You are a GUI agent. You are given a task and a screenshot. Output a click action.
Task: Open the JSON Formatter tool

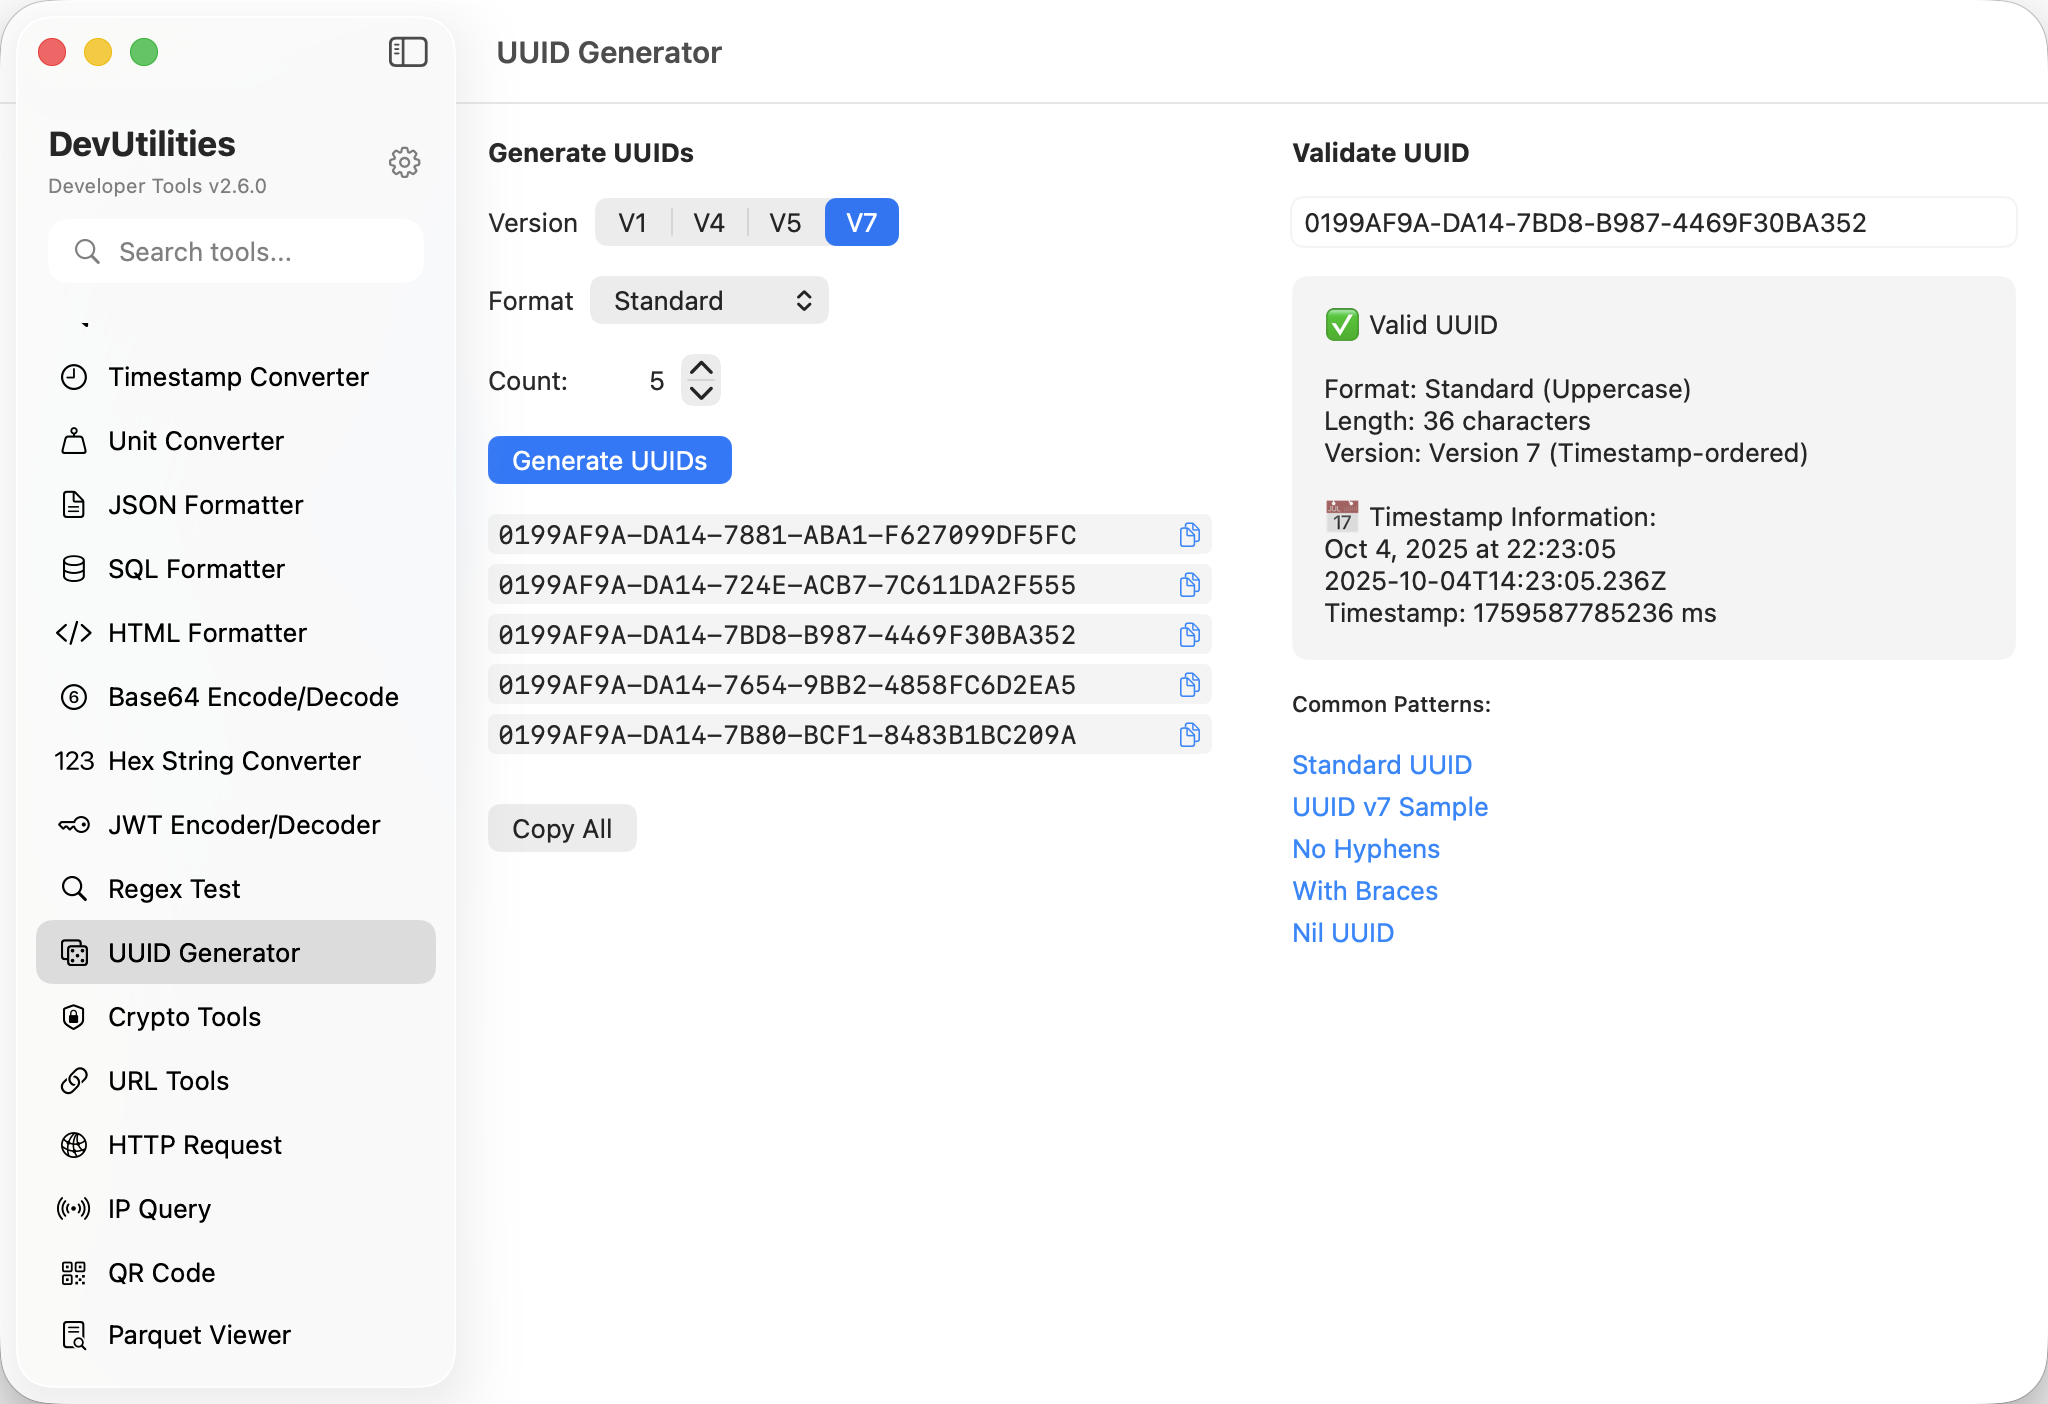[x=205, y=505]
